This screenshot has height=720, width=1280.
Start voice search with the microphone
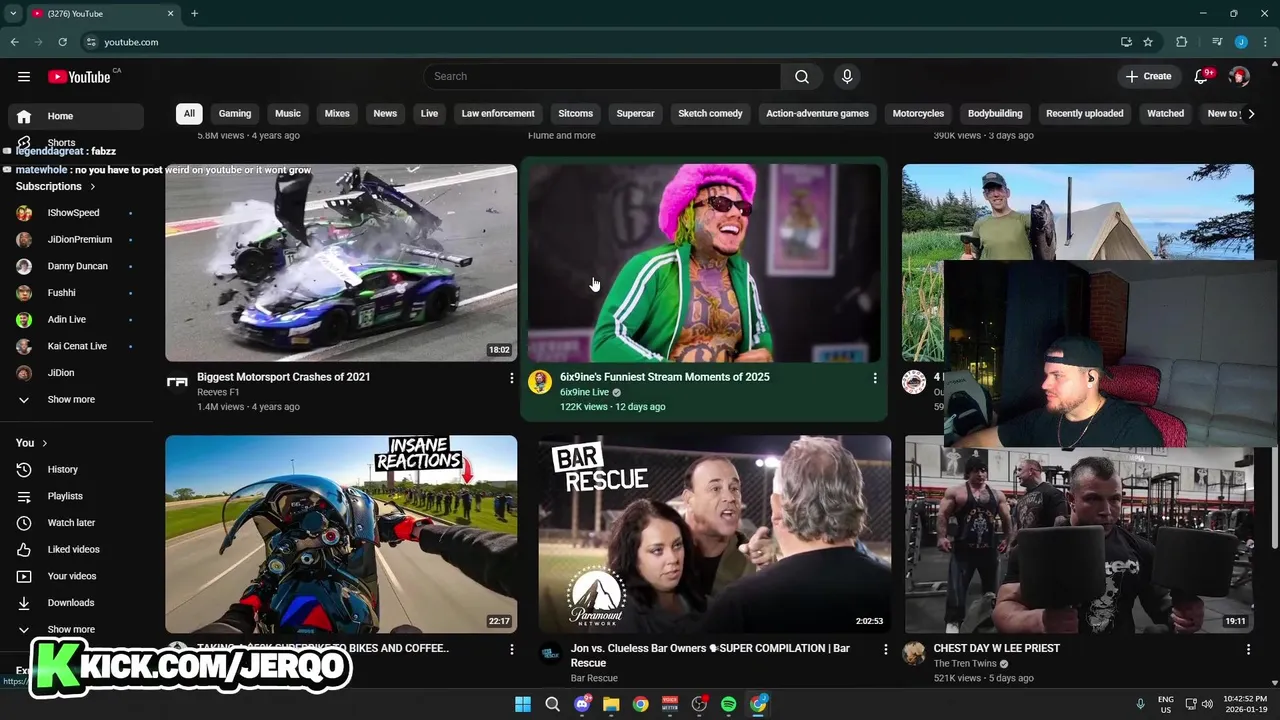point(847,77)
